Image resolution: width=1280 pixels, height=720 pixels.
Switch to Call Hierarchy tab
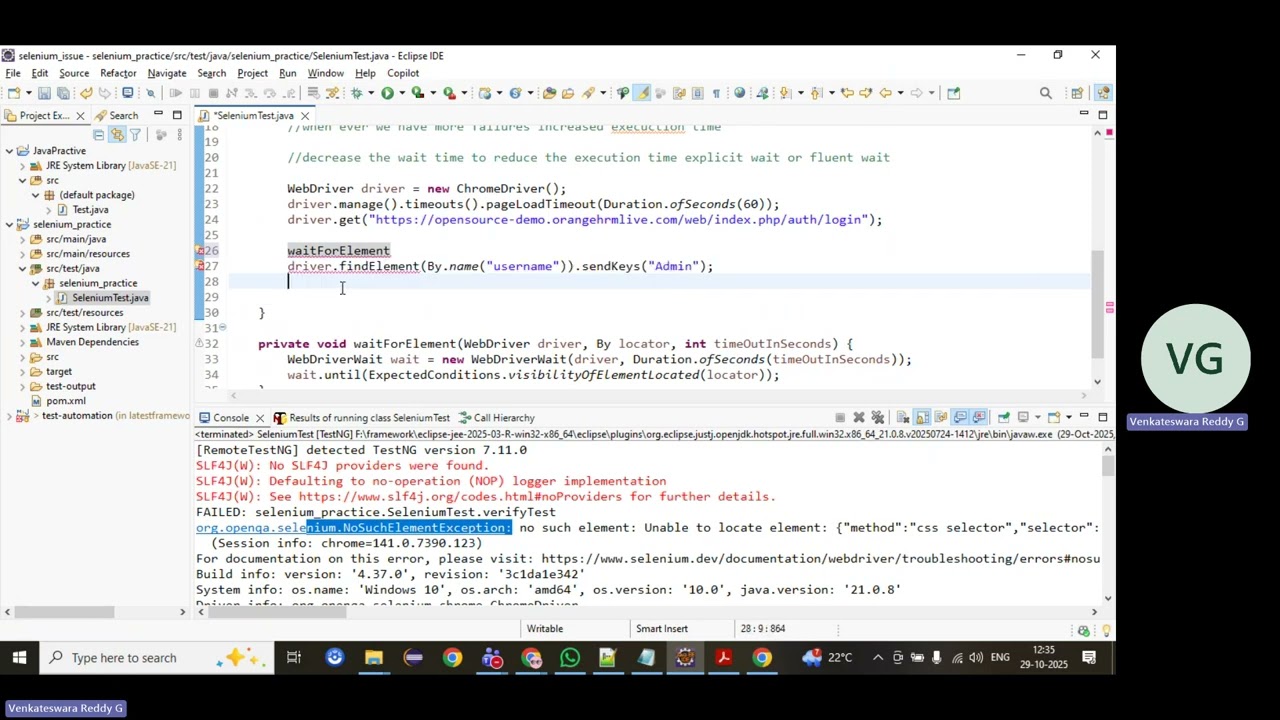tap(496, 417)
